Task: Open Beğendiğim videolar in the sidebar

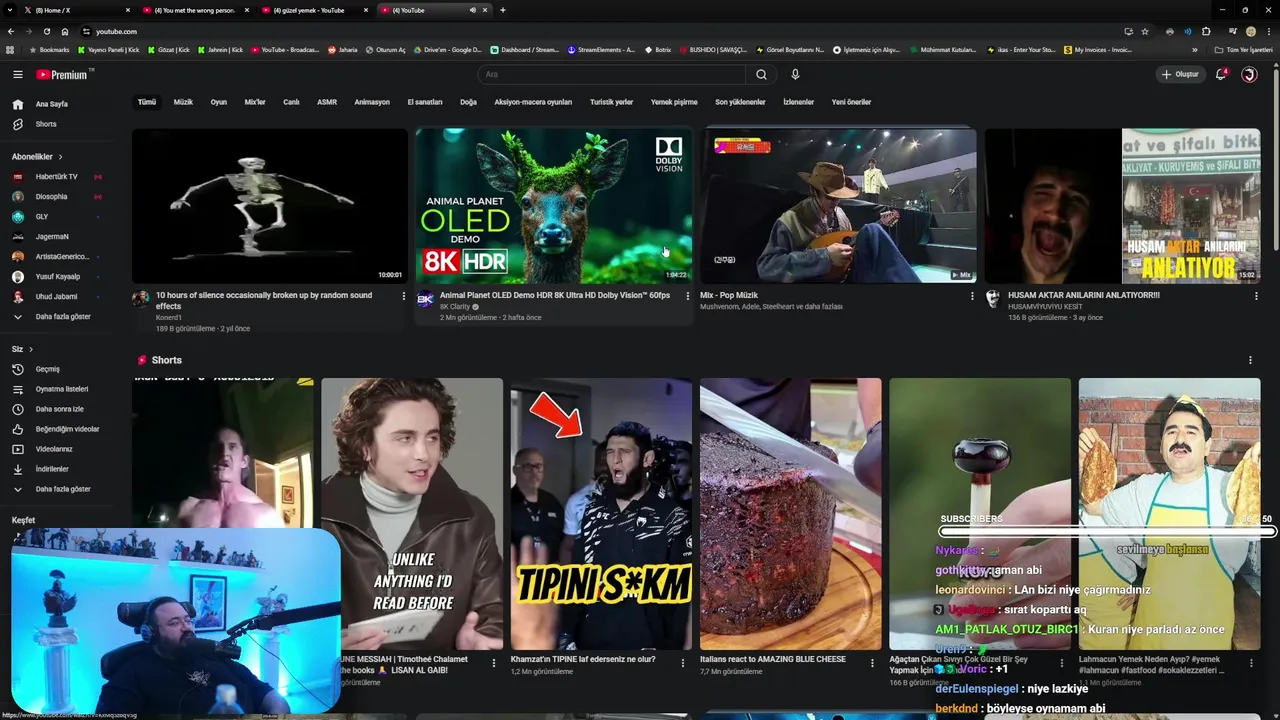Action: [x=67, y=429]
